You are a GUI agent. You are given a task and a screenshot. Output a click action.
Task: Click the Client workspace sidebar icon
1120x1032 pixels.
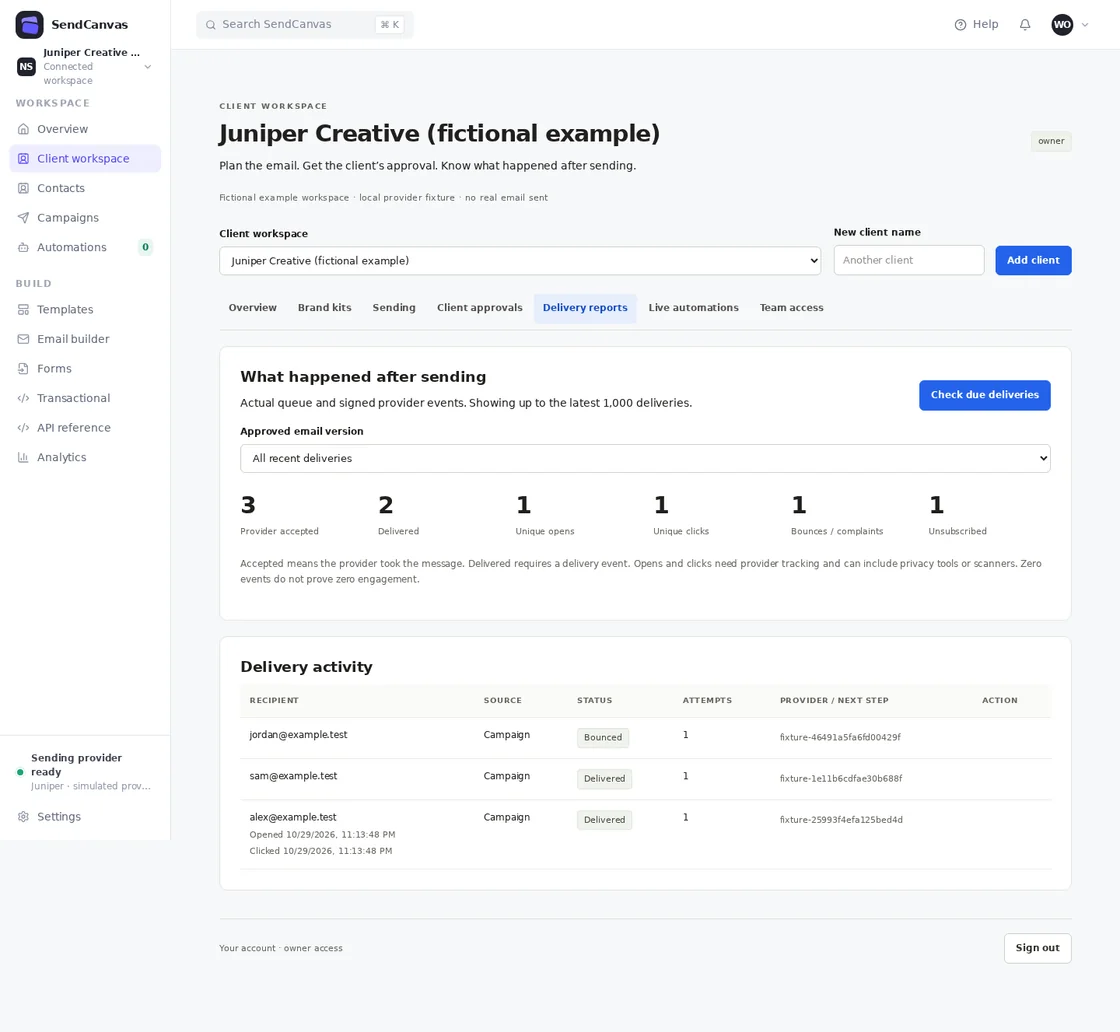pos(24,159)
